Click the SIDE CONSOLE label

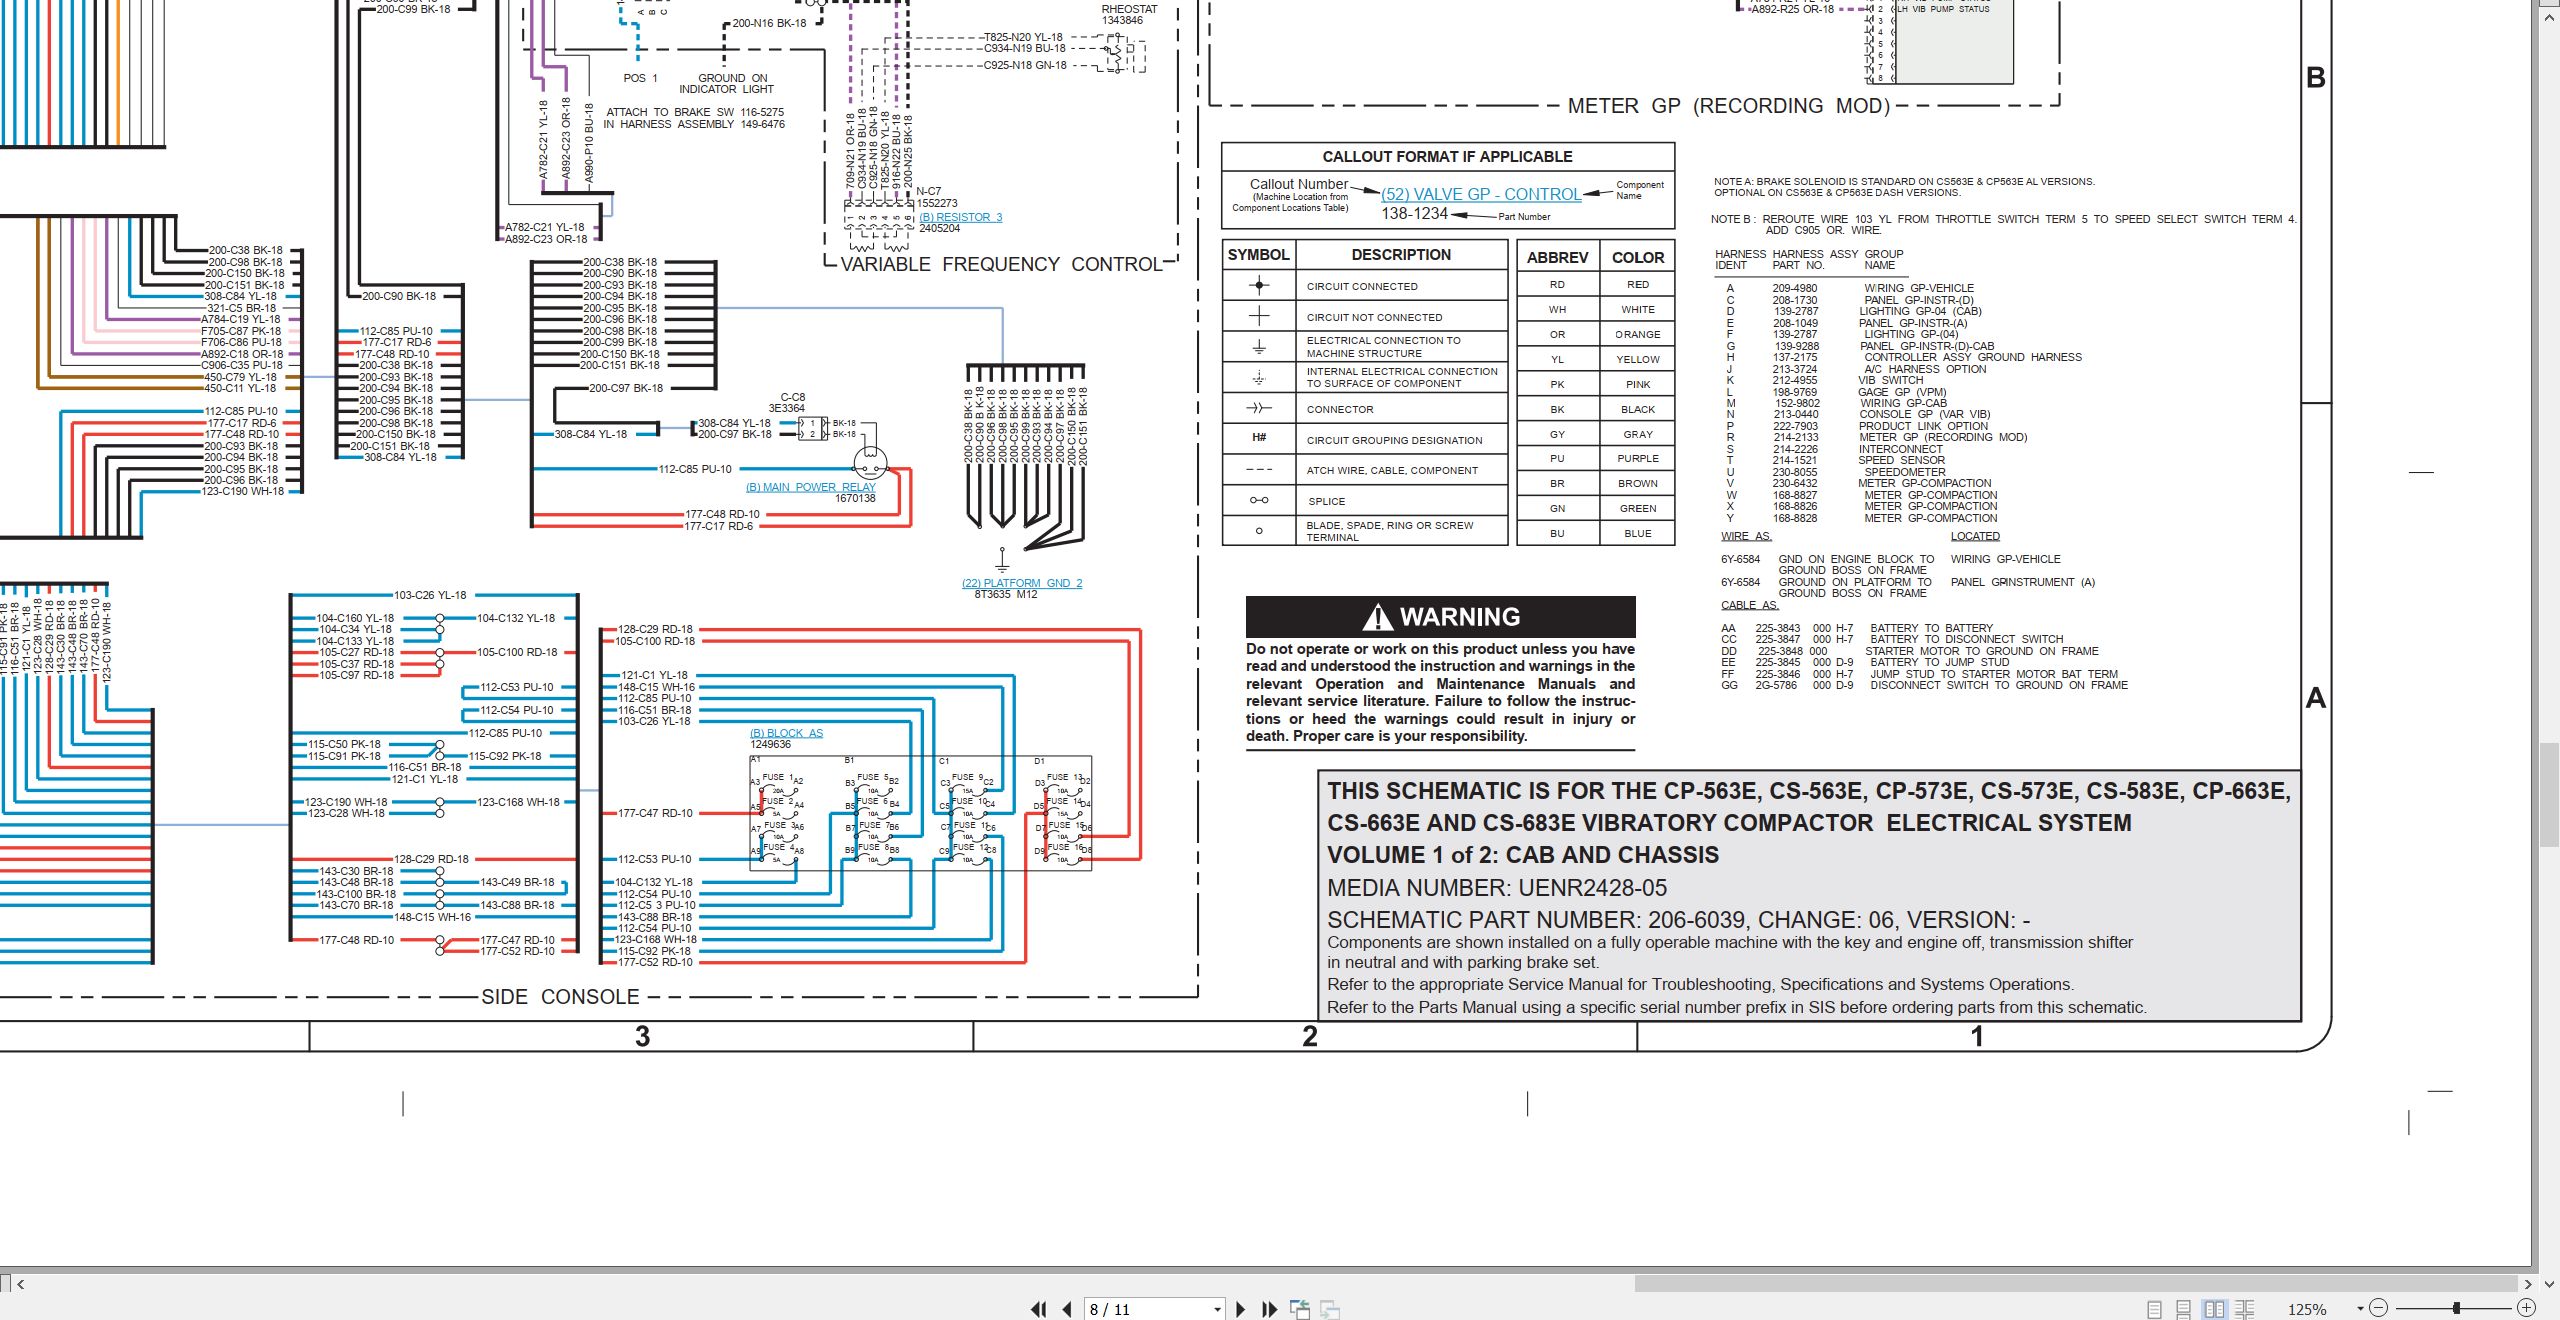pyautogui.click(x=560, y=997)
